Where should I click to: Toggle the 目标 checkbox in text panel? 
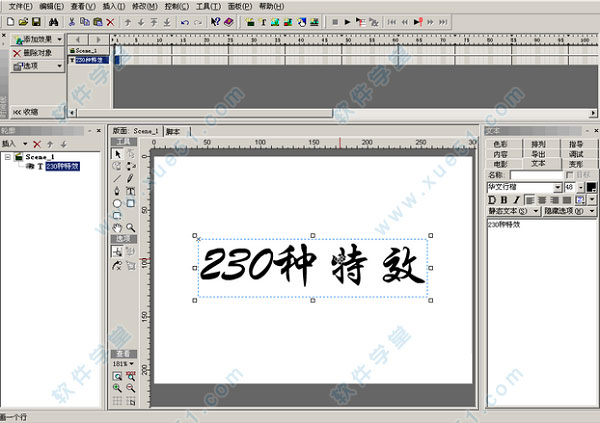click(x=569, y=176)
